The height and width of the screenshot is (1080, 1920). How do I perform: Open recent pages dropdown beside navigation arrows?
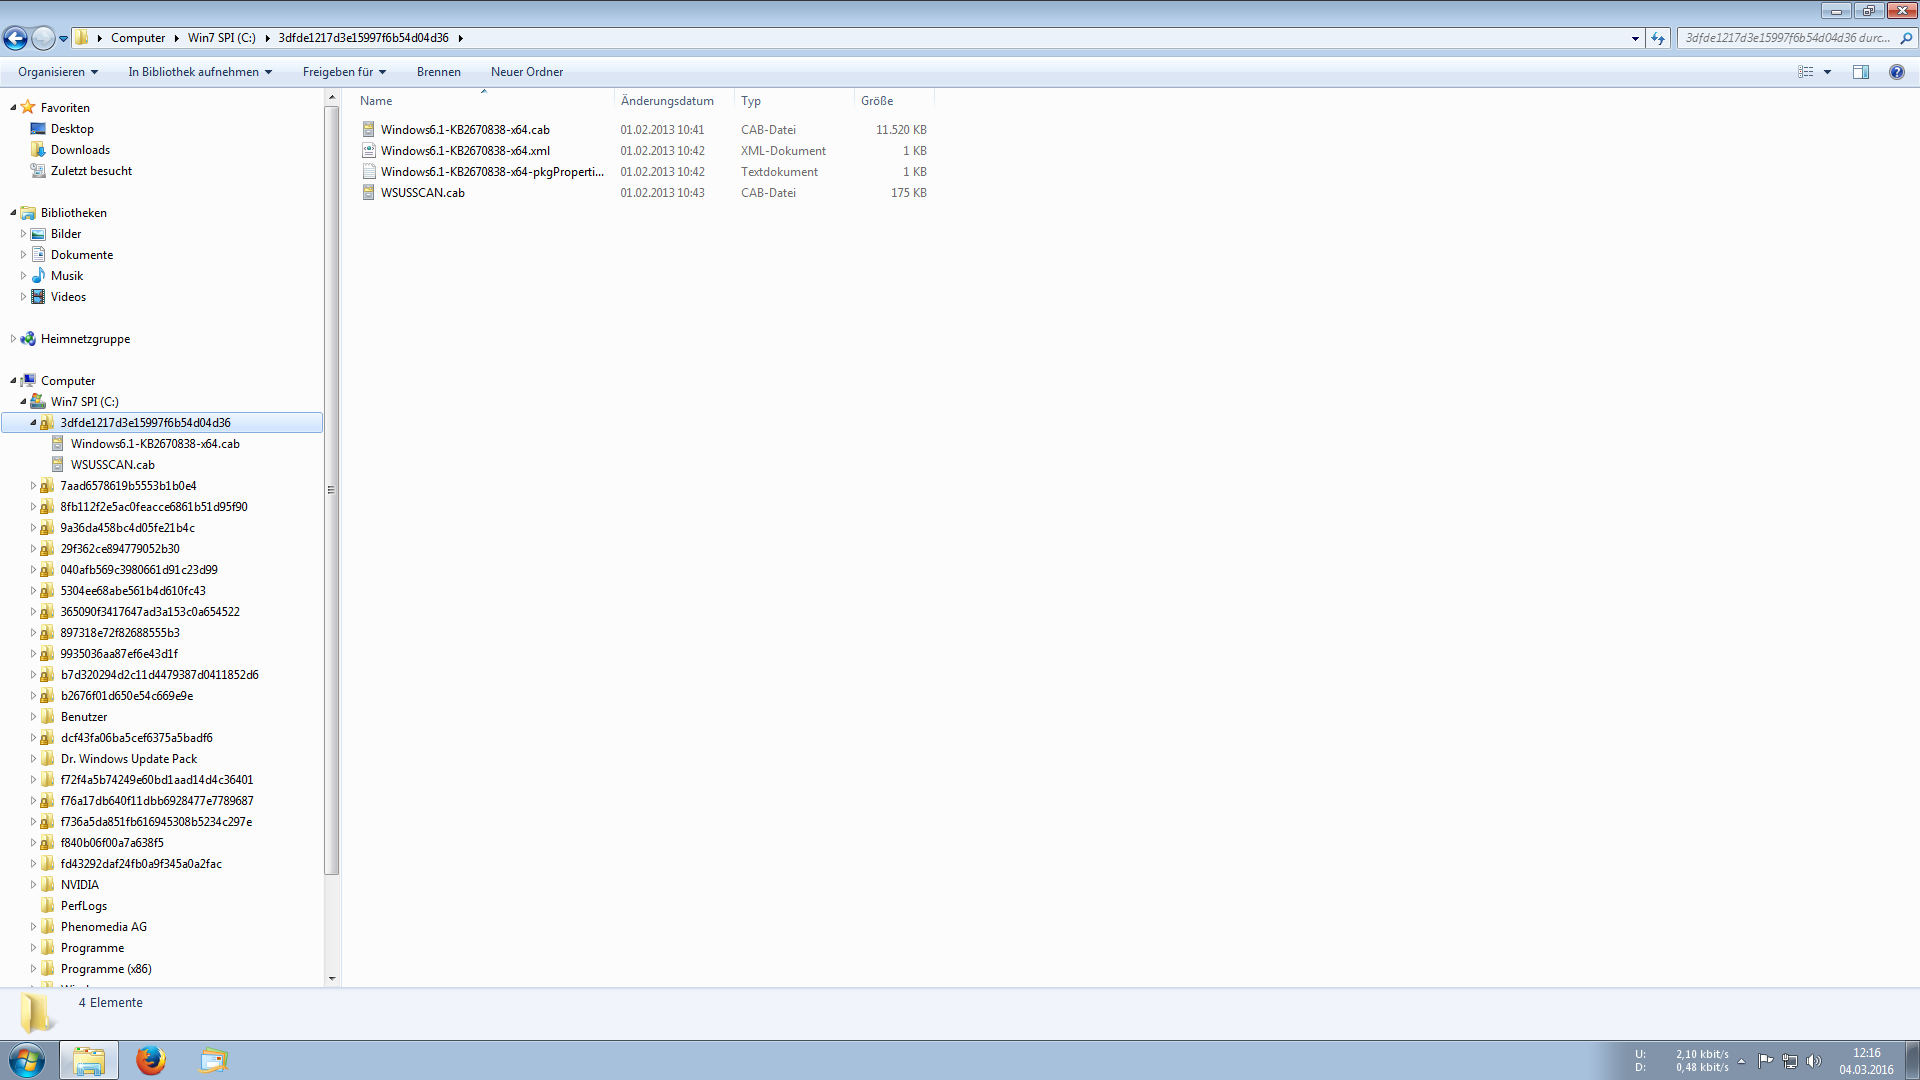pos(63,39)
